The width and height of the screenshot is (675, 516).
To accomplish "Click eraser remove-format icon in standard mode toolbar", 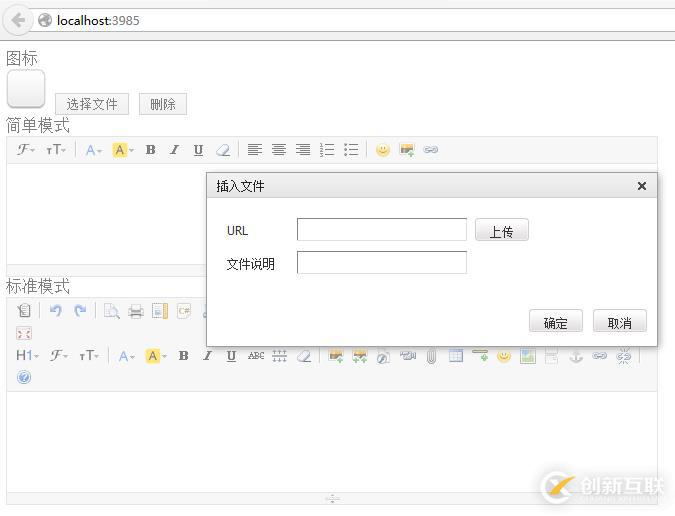I will click(304, 355).
